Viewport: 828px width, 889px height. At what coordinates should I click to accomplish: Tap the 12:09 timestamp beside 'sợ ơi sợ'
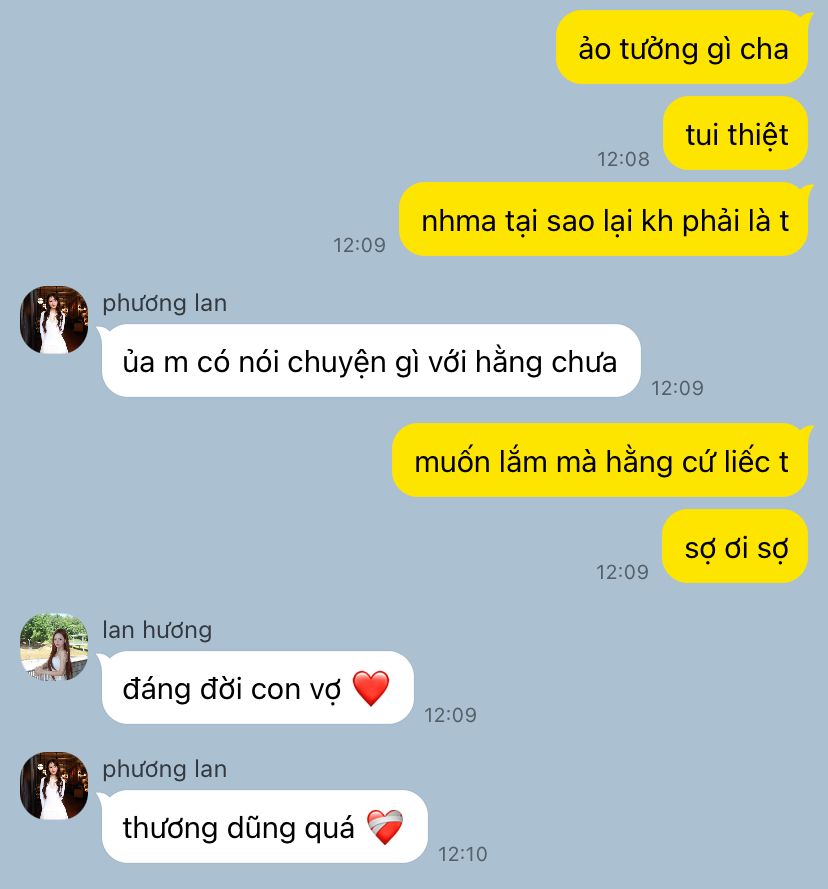click(622, 572)
